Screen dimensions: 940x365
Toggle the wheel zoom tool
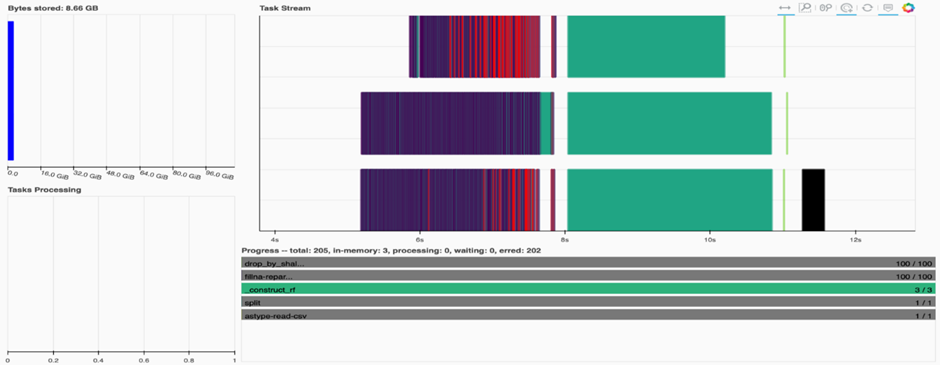(826, 8)
